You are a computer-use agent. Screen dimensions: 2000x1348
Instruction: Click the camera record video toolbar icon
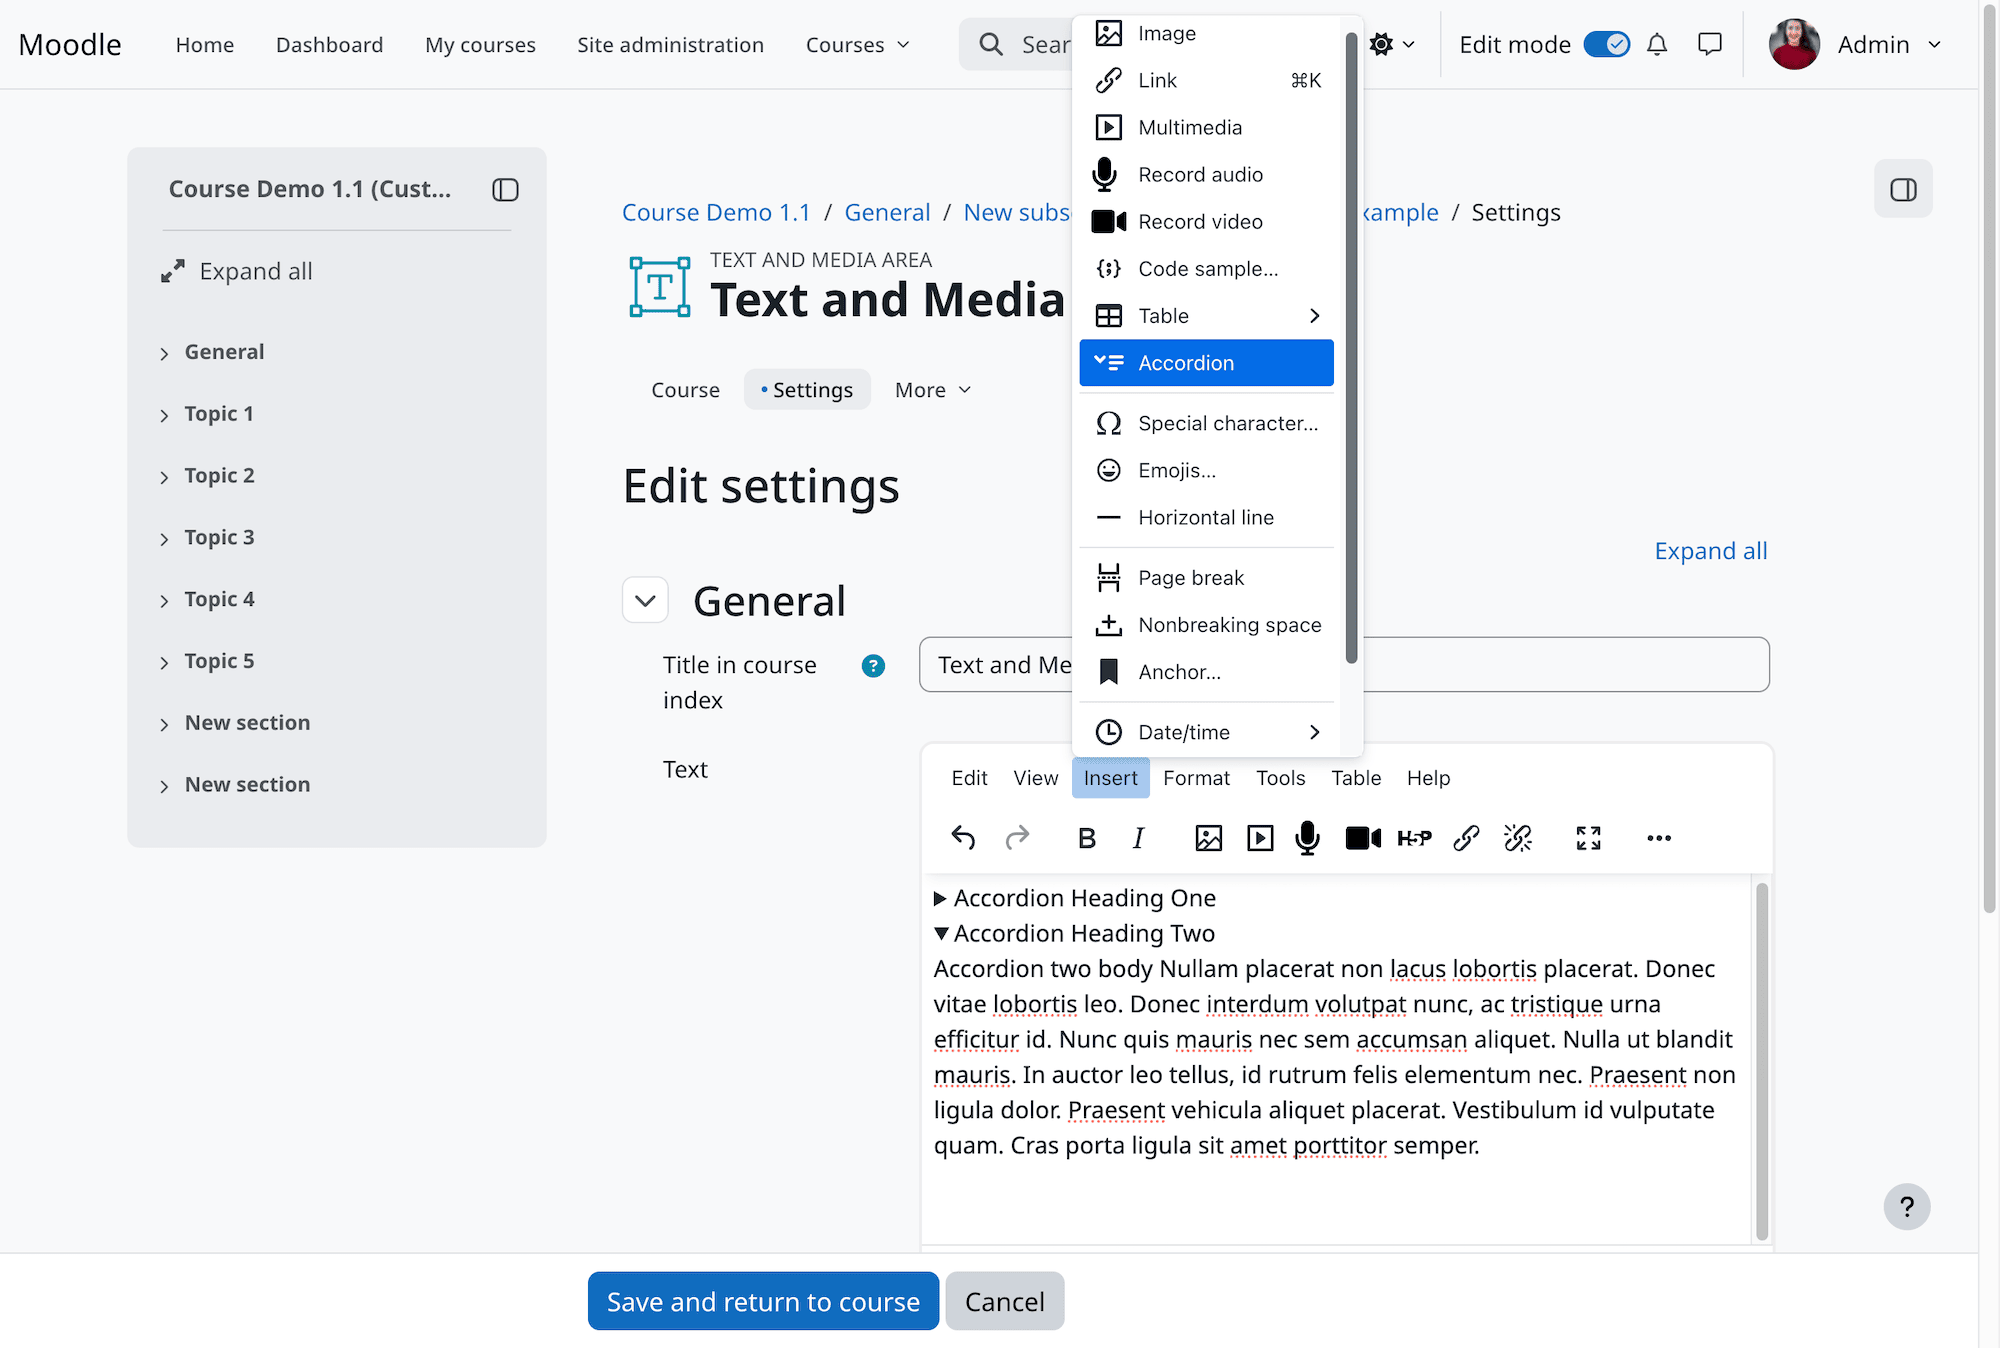pos(1363,838)
